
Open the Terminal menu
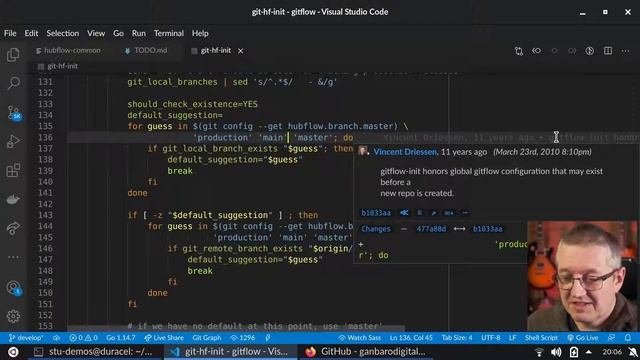coord(169,33)
